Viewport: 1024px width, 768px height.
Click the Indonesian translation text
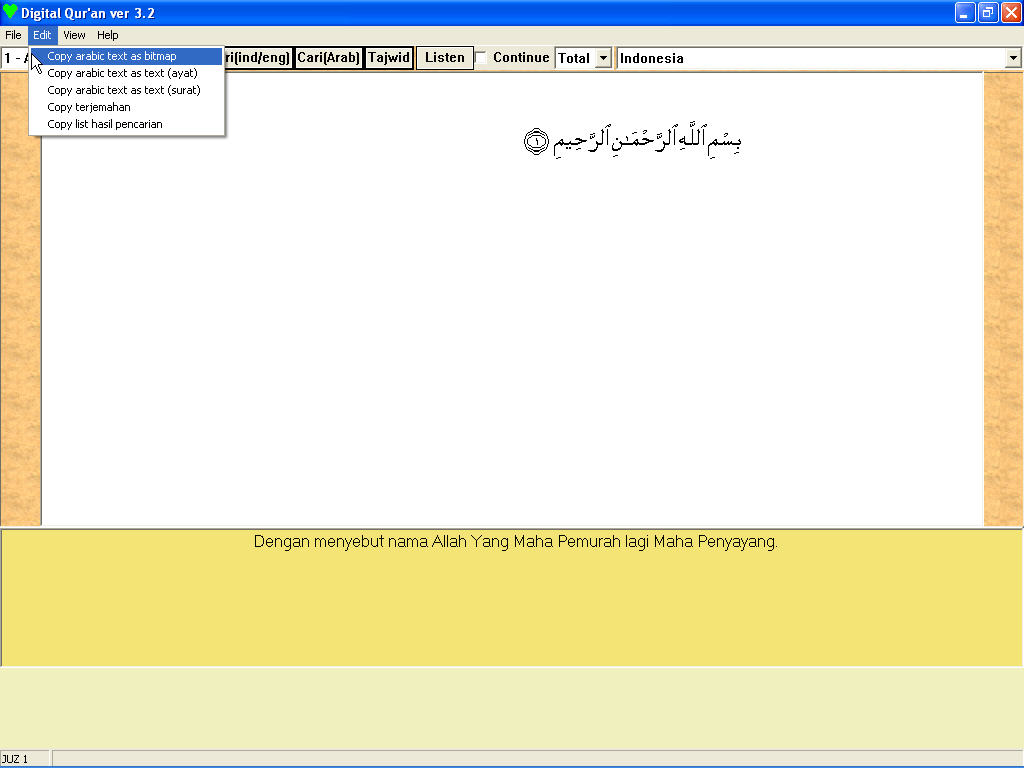point(515,541)
